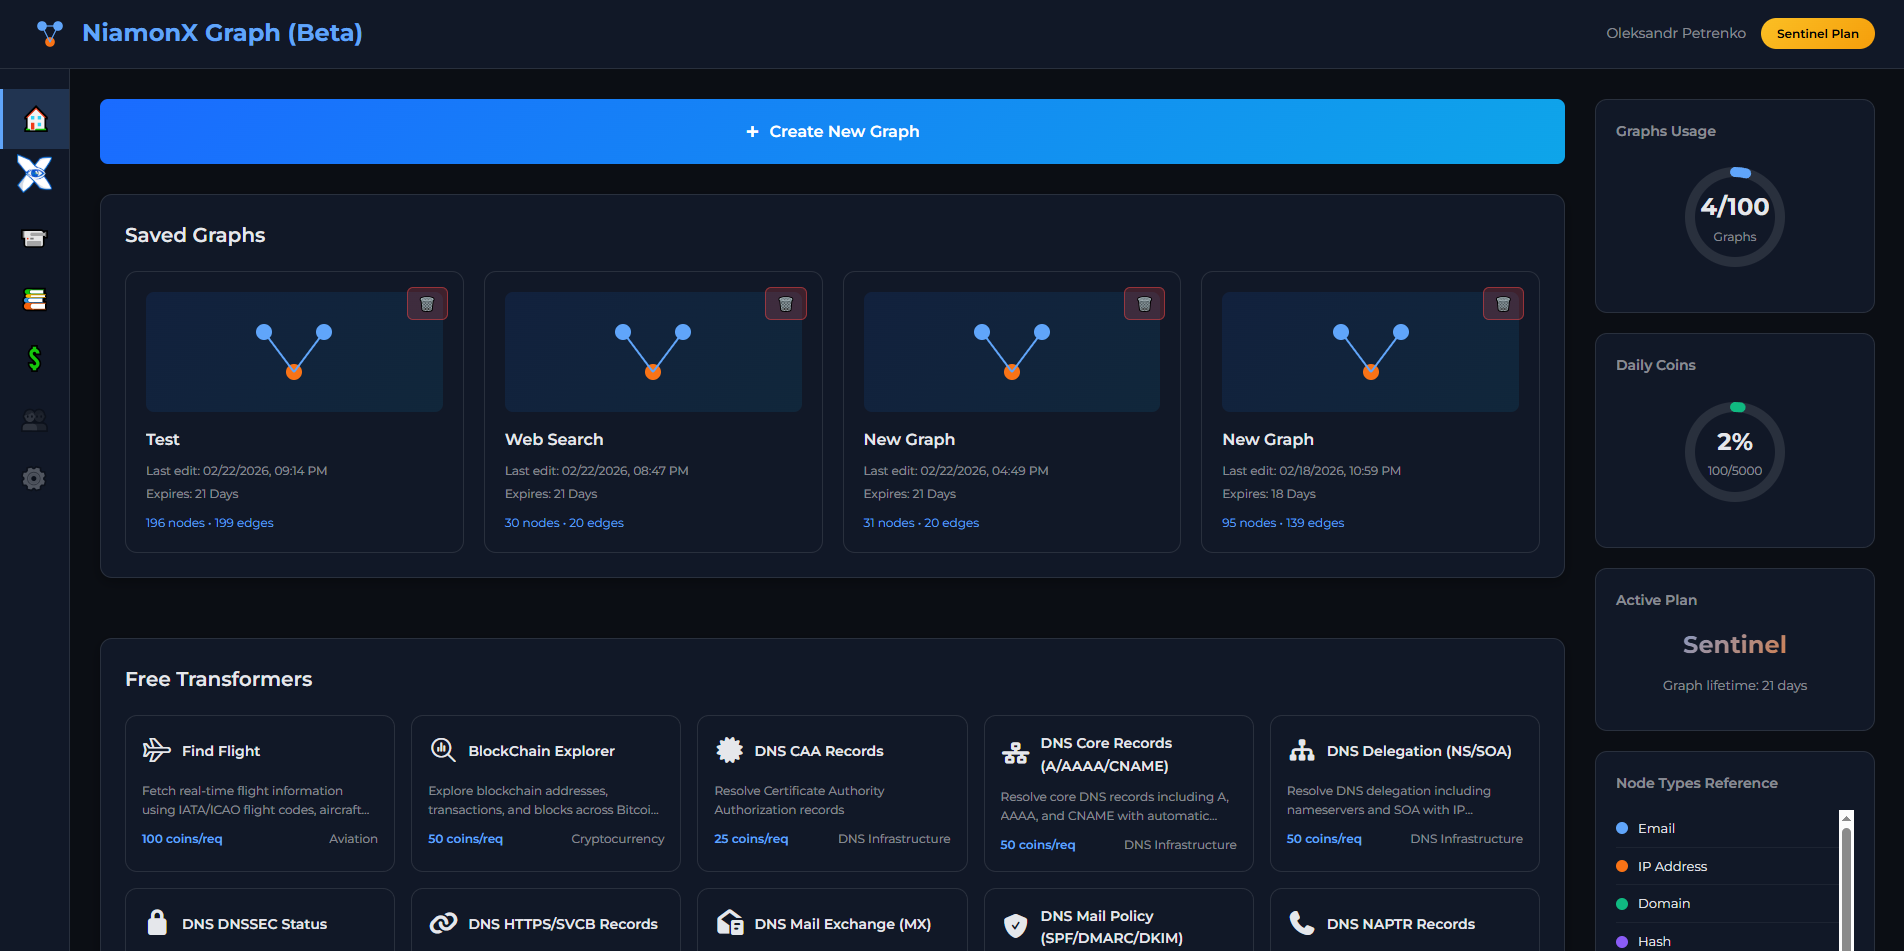The image size is (1904, 951).
Task: Select the DNS Delegation (NS/SOA) transformer card
Action: [x=1404, y=792]
